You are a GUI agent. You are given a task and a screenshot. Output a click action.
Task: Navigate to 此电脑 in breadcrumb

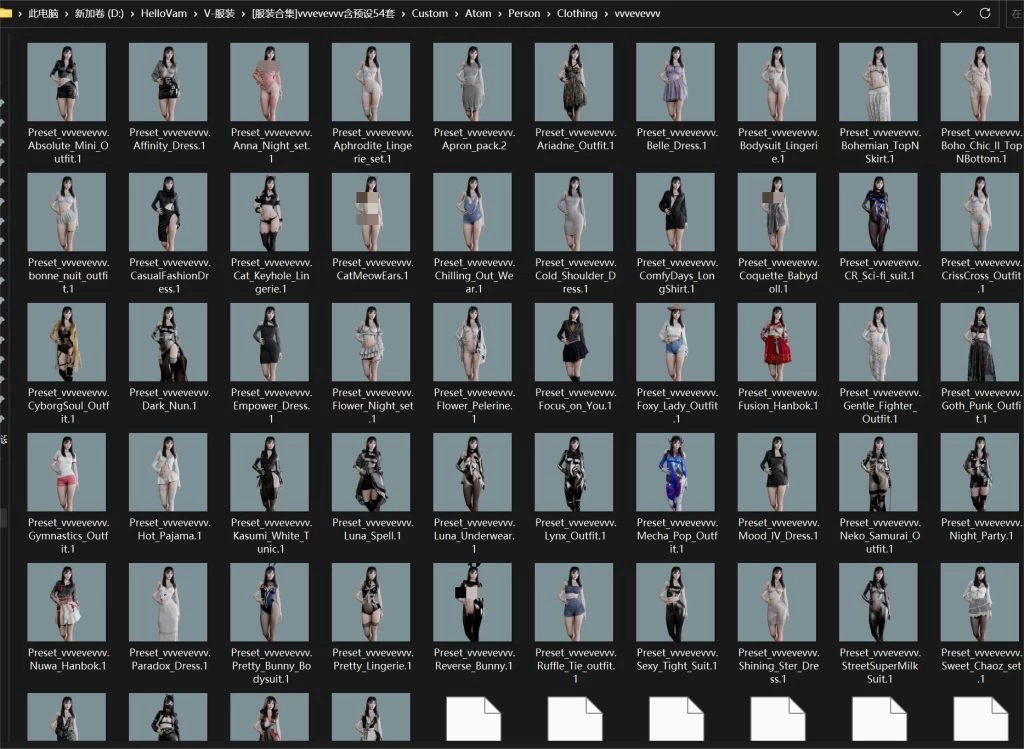(x=43, y=14)
